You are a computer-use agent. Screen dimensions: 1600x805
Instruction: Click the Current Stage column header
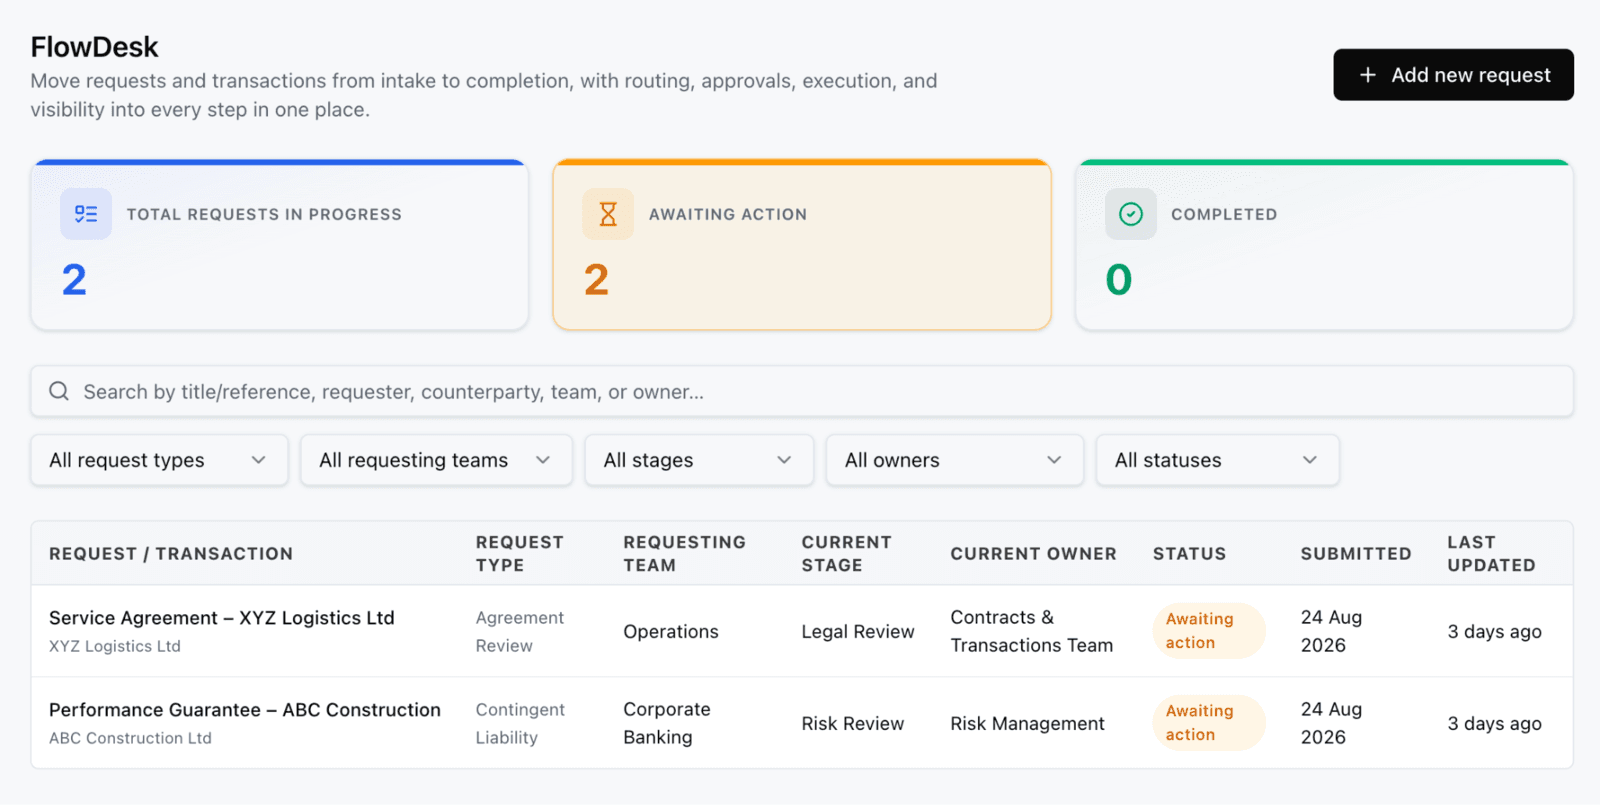point(847,554)
